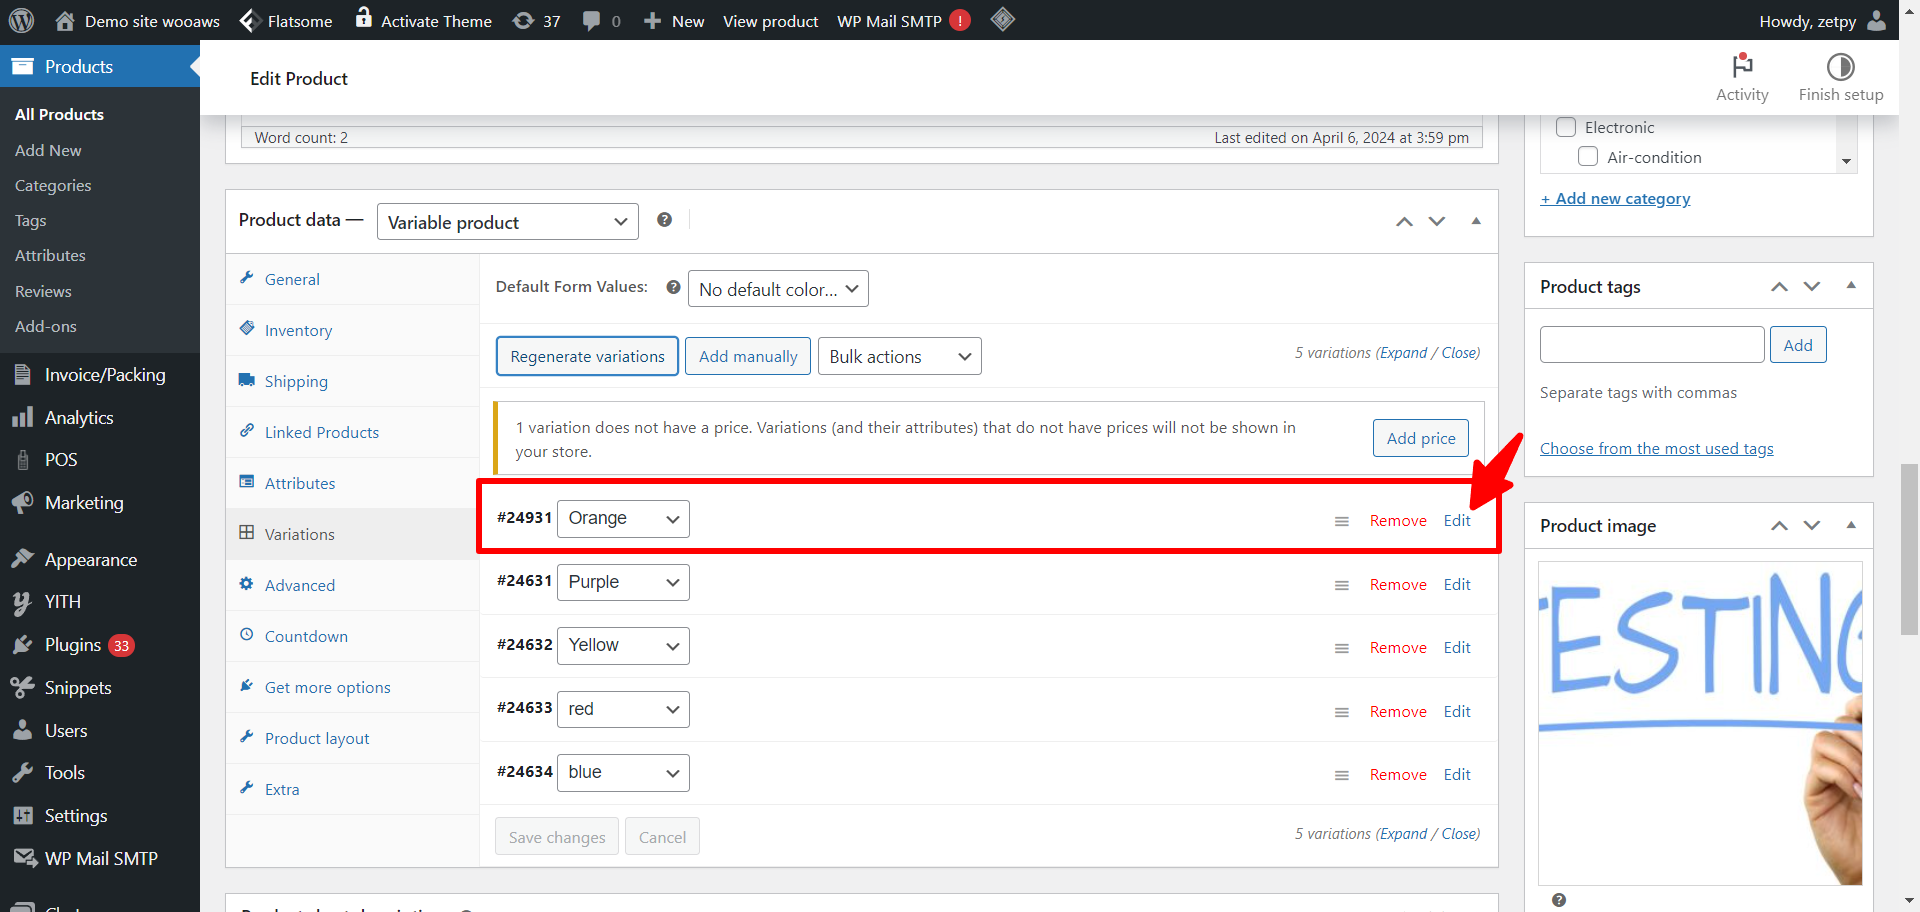This screenshot has height=912, width=1920.
Task: Click the updates icon showing 37
Action: point(523,20)
